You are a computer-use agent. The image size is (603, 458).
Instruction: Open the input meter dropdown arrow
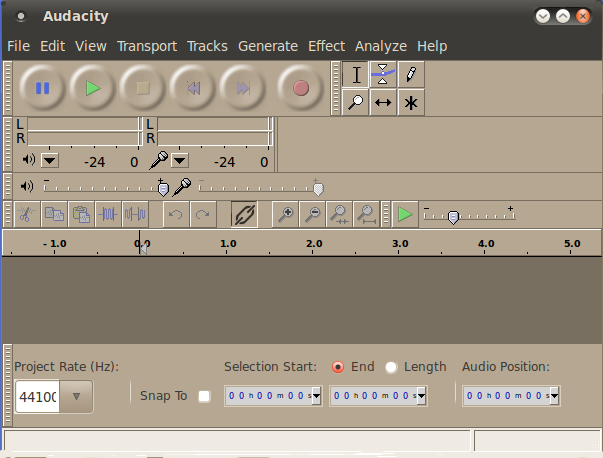coord(180,161)
